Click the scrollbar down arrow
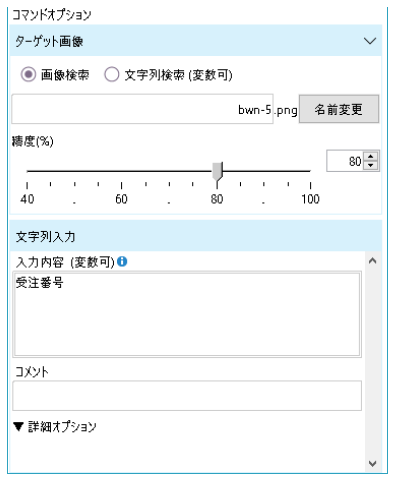394x483 pixels. 372,463
